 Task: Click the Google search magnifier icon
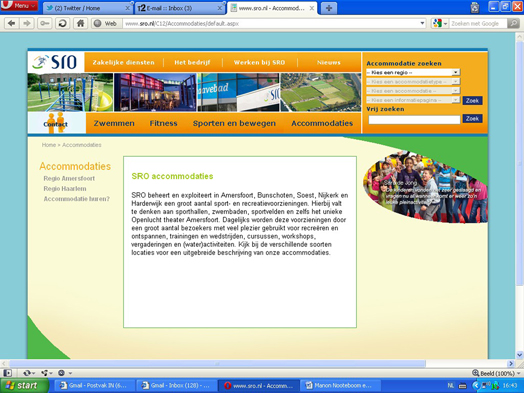coord(513,23)
